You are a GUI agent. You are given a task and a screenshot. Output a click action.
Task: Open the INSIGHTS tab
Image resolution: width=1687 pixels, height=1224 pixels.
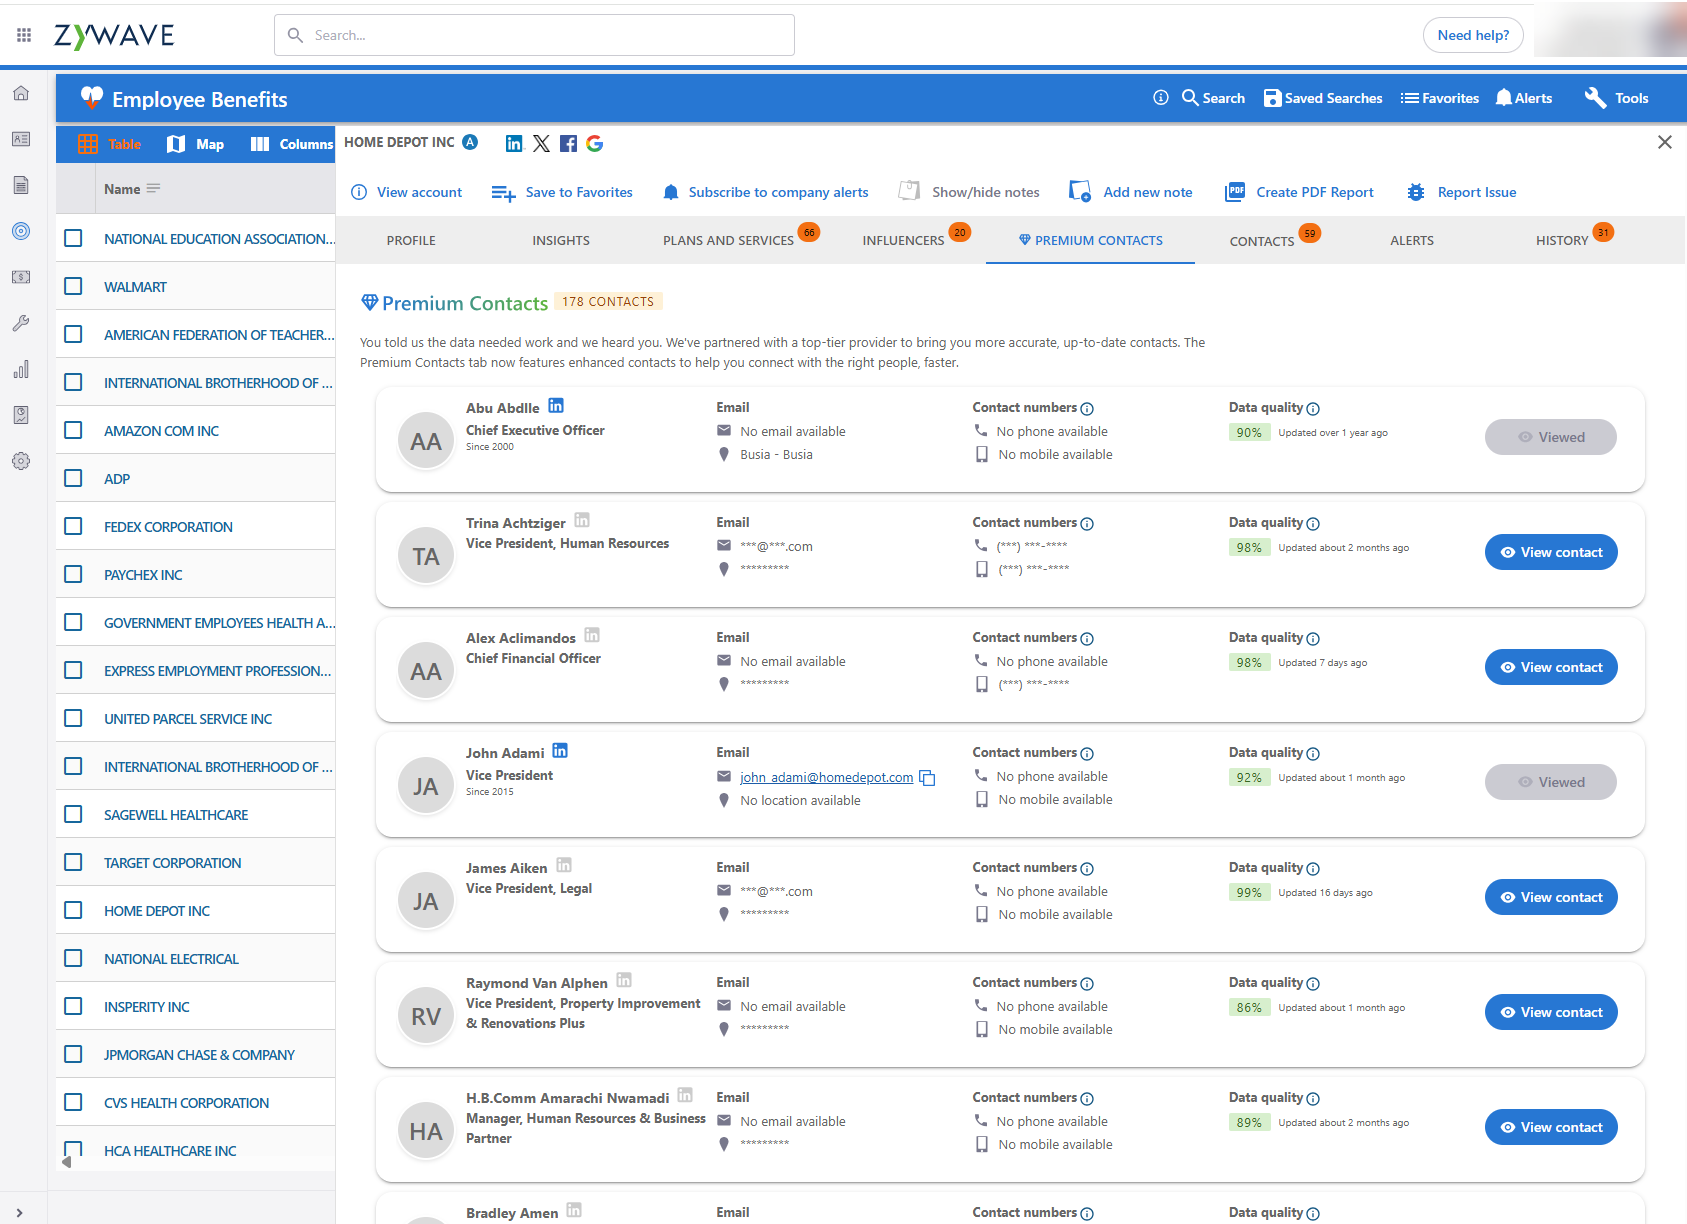coord(561,240)
